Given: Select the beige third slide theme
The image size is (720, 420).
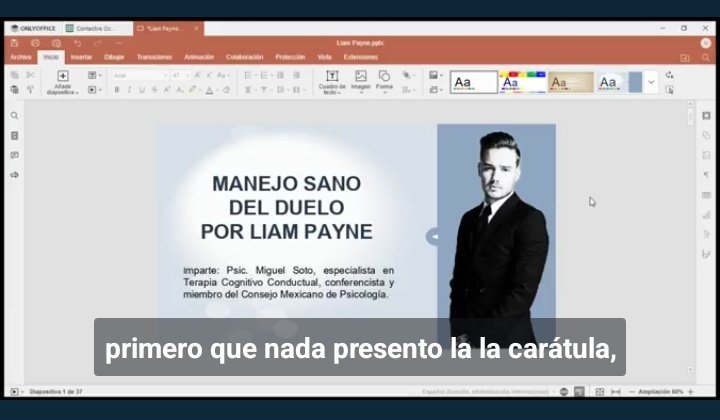Looking at the screenshot, I should coord(571,82).
